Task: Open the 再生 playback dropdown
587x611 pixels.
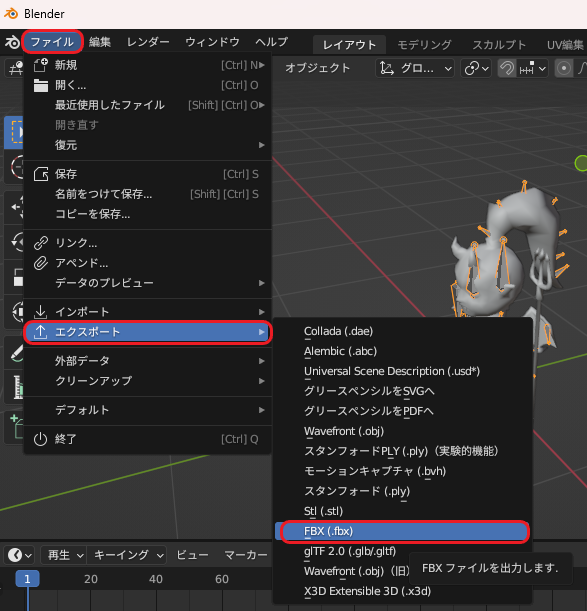Action: coord(64,555)
